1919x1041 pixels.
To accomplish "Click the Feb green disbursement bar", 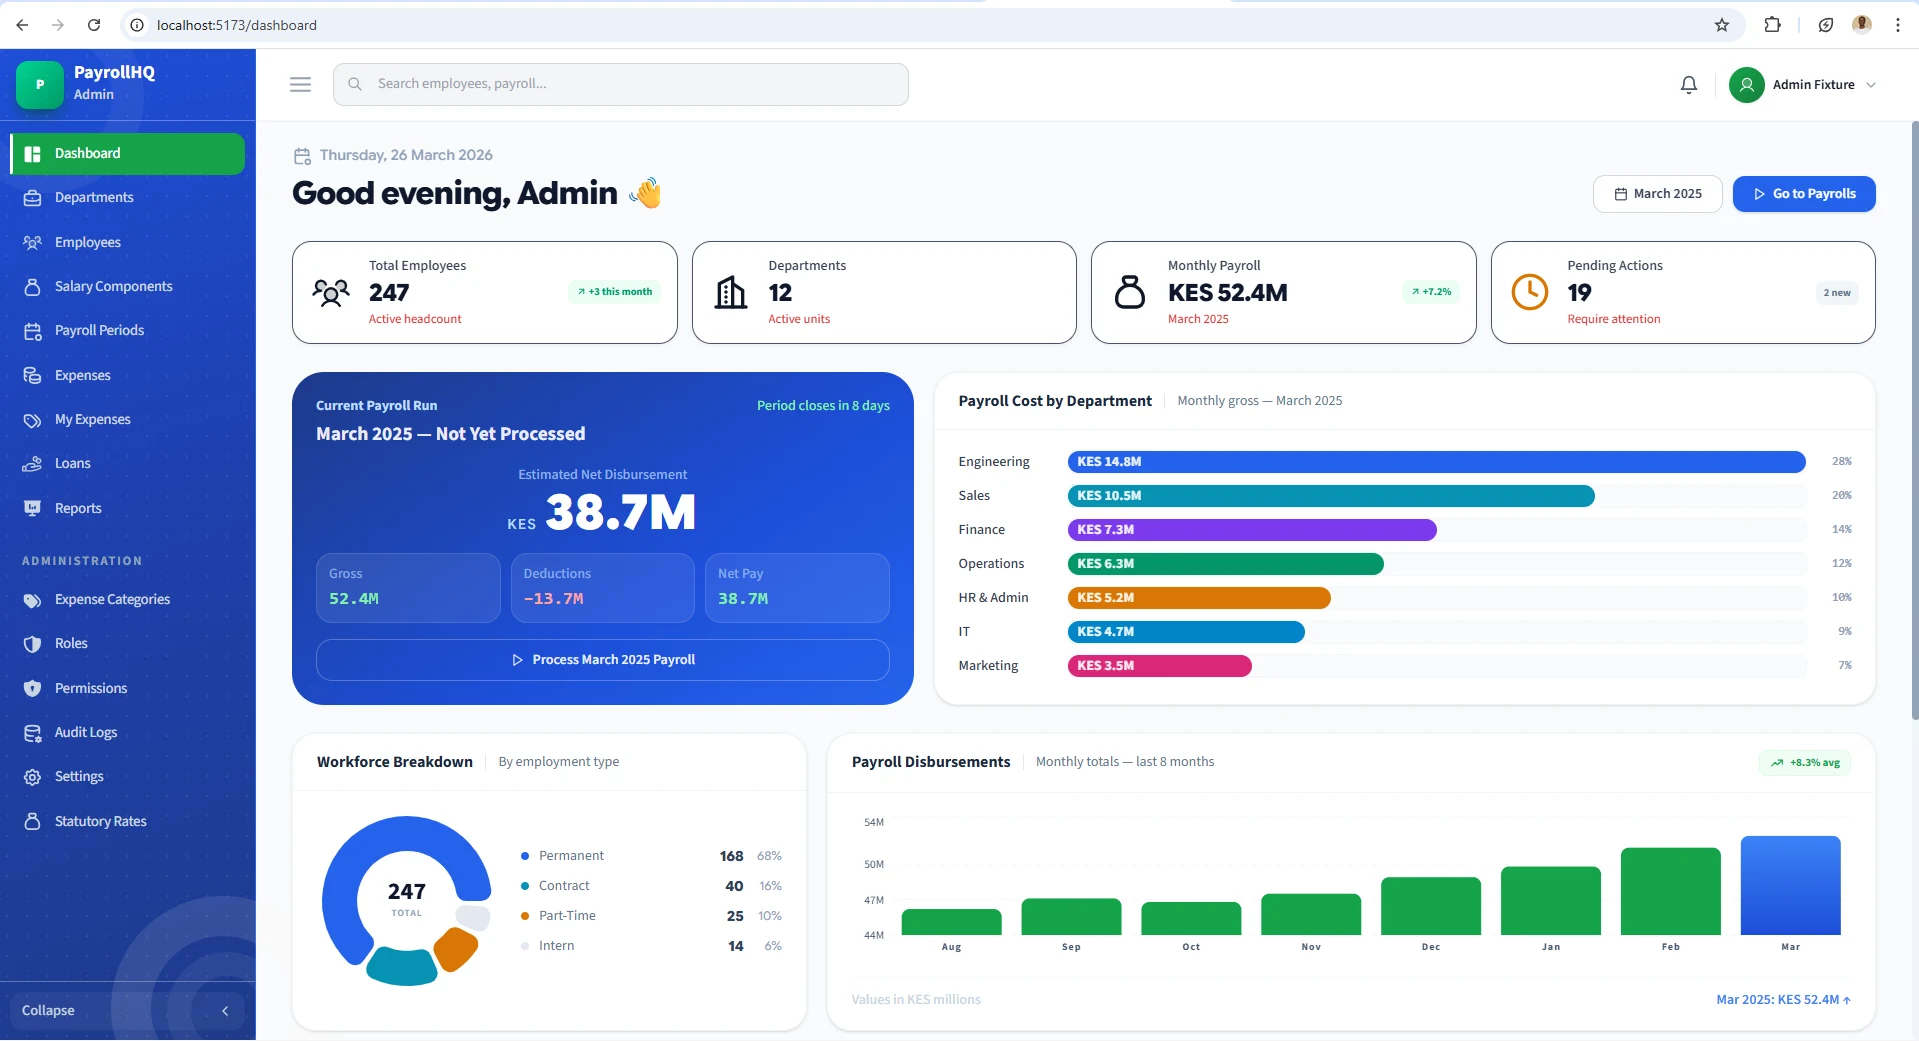I will tap(1671, 892).
